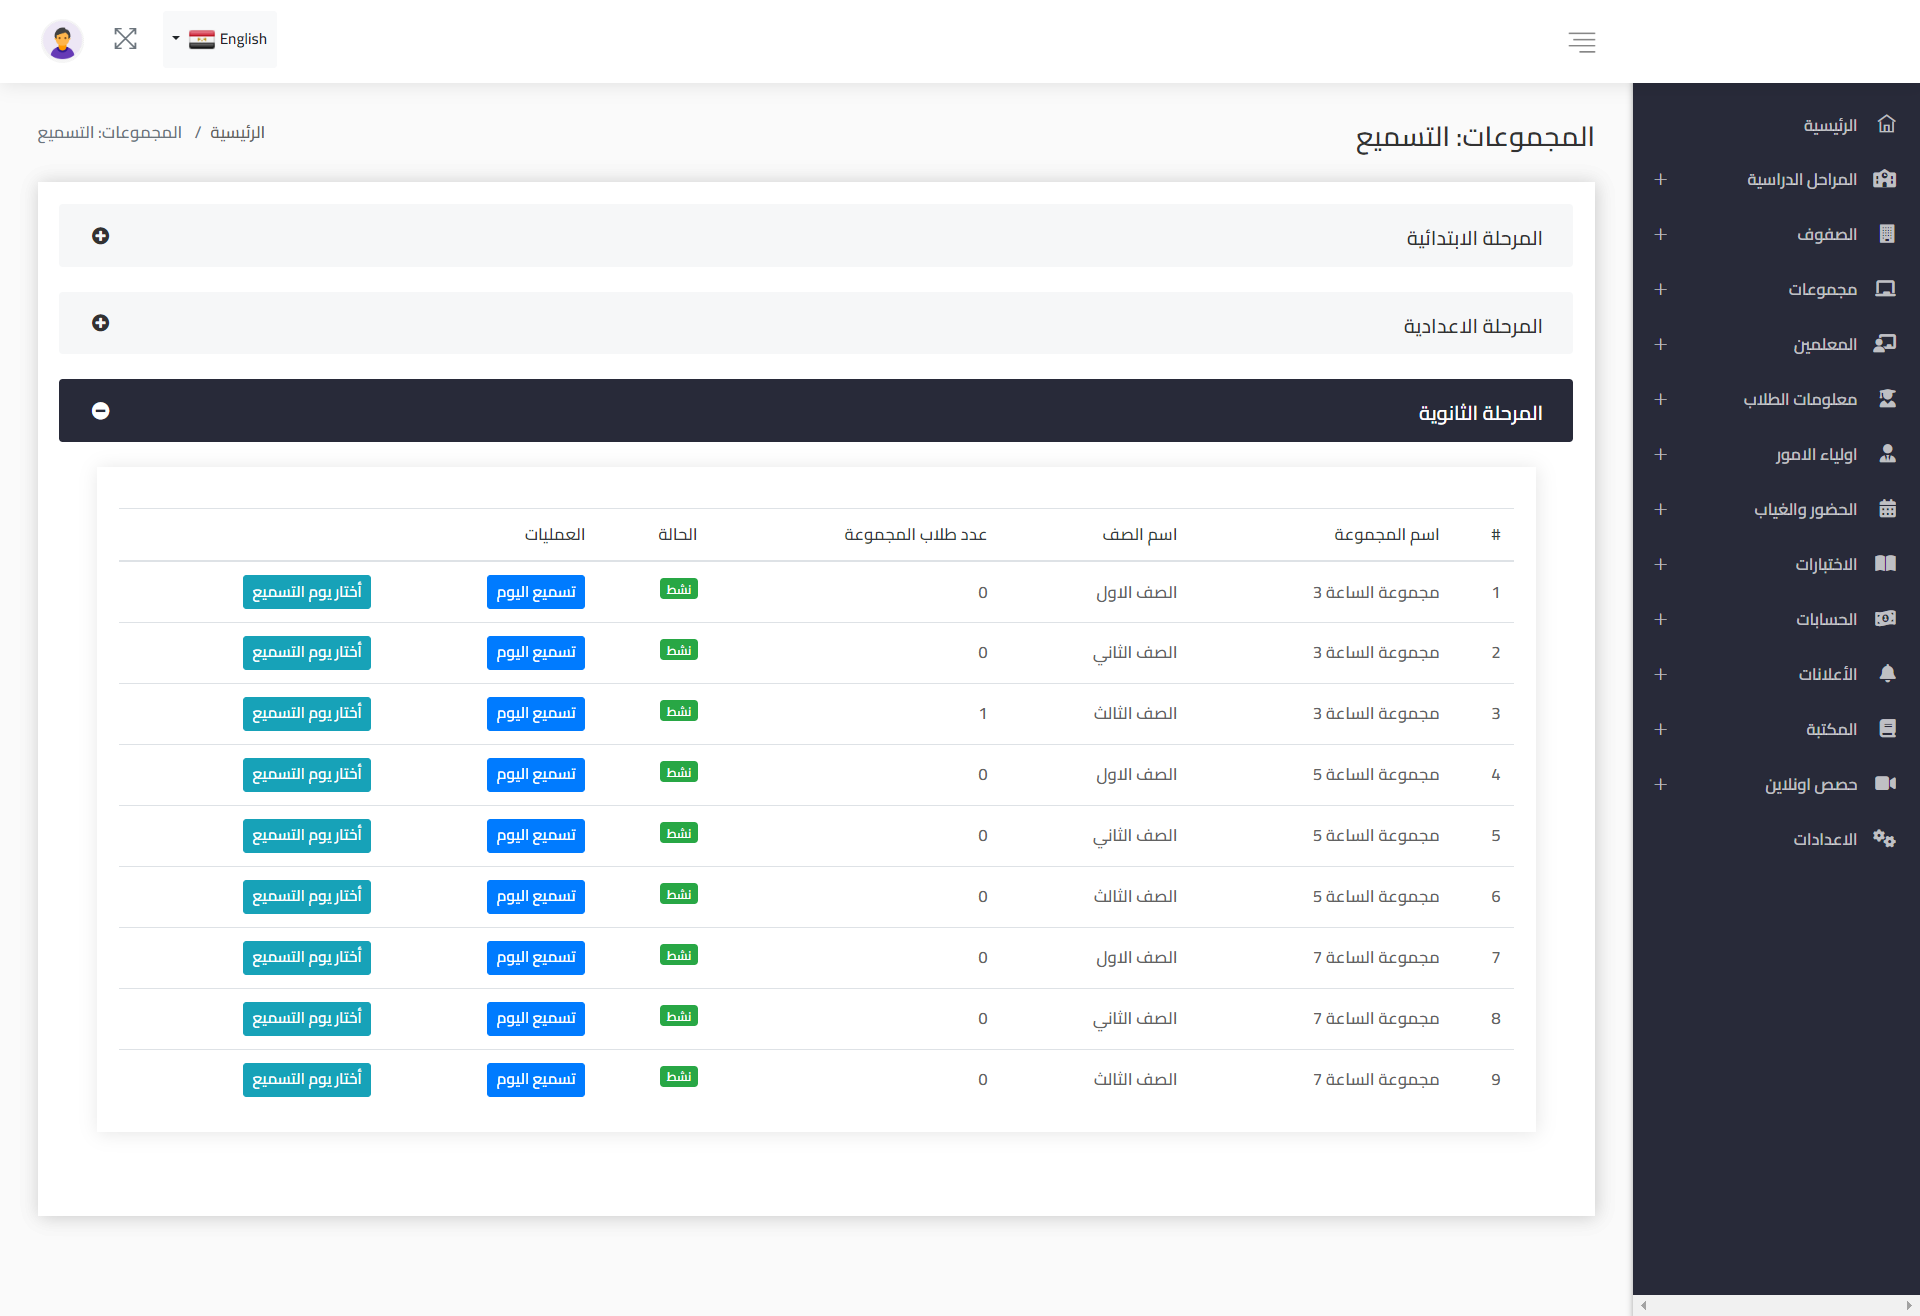Image resolution: width=1920 pixels, height=1316 pixels.
Task: Click the الصفوف sidebar icon
Action: [1888, 234]
